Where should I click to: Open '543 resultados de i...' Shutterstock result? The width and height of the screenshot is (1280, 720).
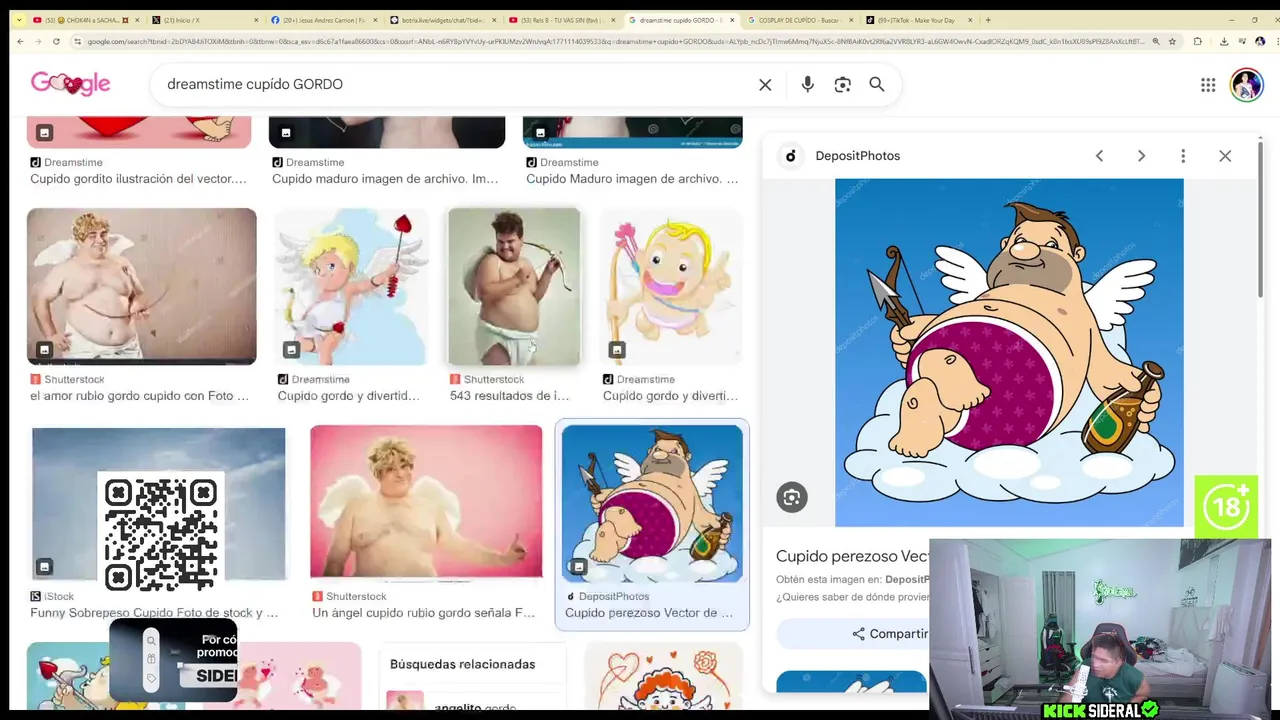pos(509,396)
